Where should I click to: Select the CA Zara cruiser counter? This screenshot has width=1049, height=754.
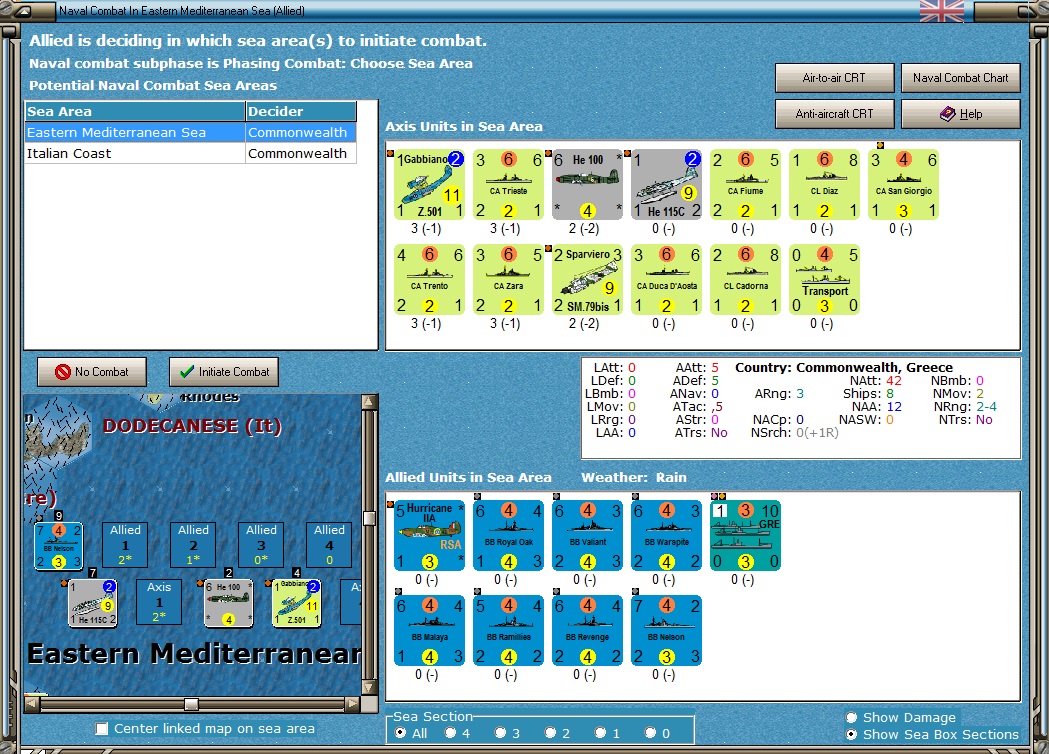(x=508, y=280)
